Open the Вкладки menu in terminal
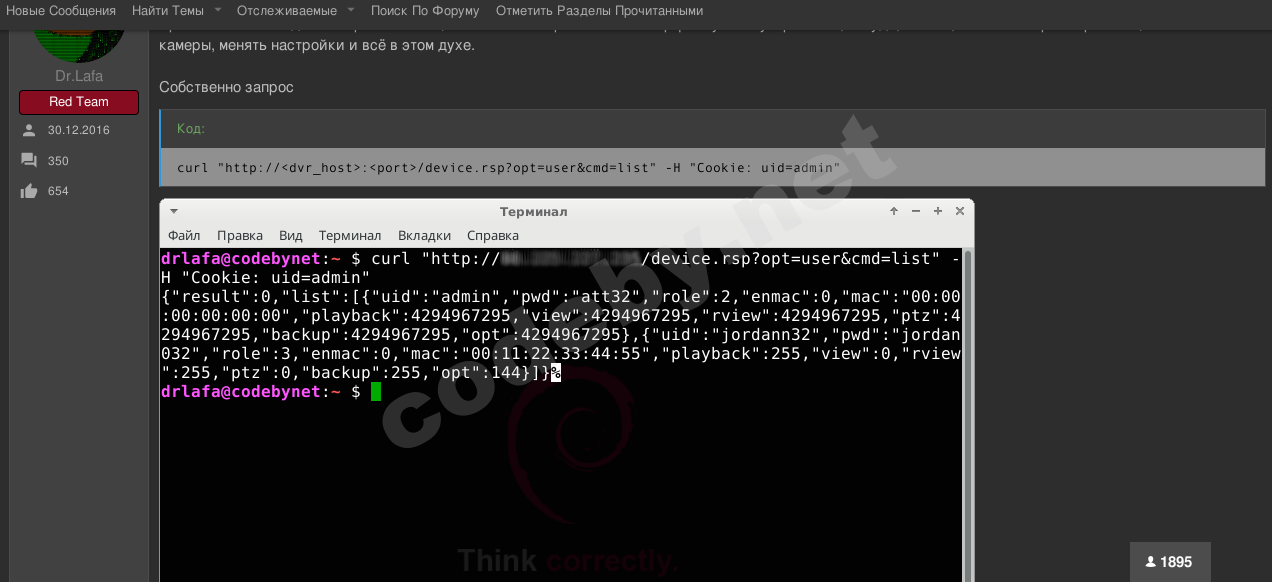Screen dimensions: 1272x582 (425, 235)
